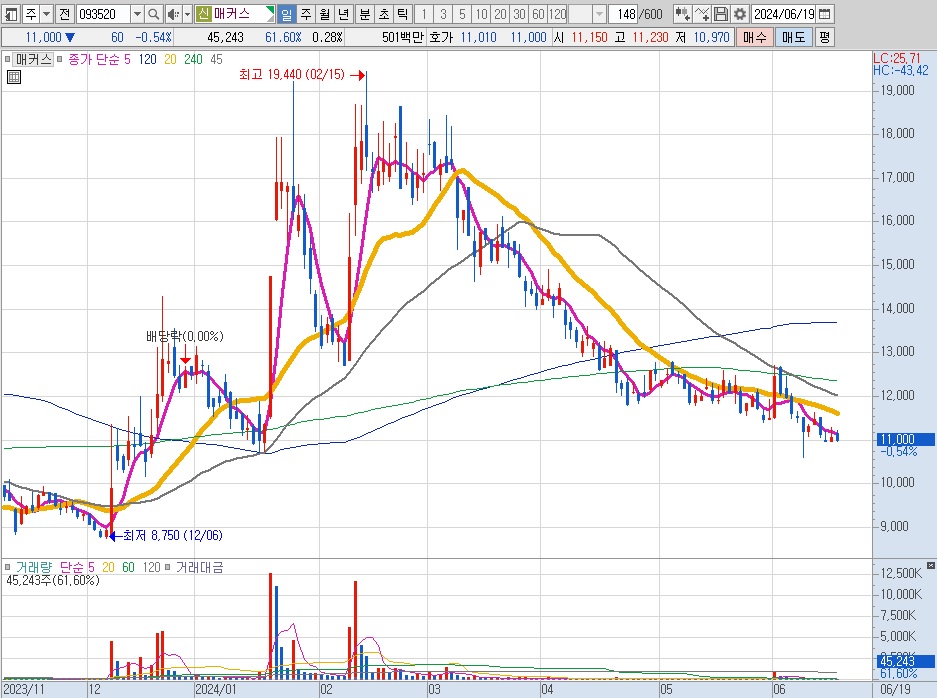This screenshot has height=698, width=937.
Task: Choose the 20 interval tab
Action: click(500, 14)
